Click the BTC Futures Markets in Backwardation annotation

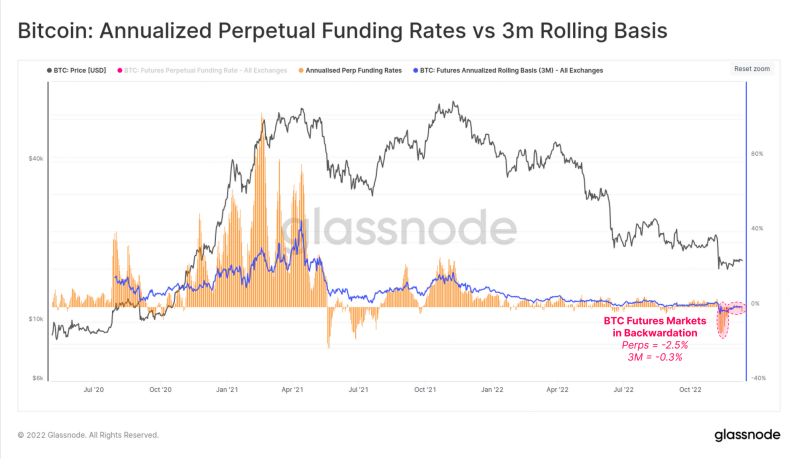pos(654,327)
